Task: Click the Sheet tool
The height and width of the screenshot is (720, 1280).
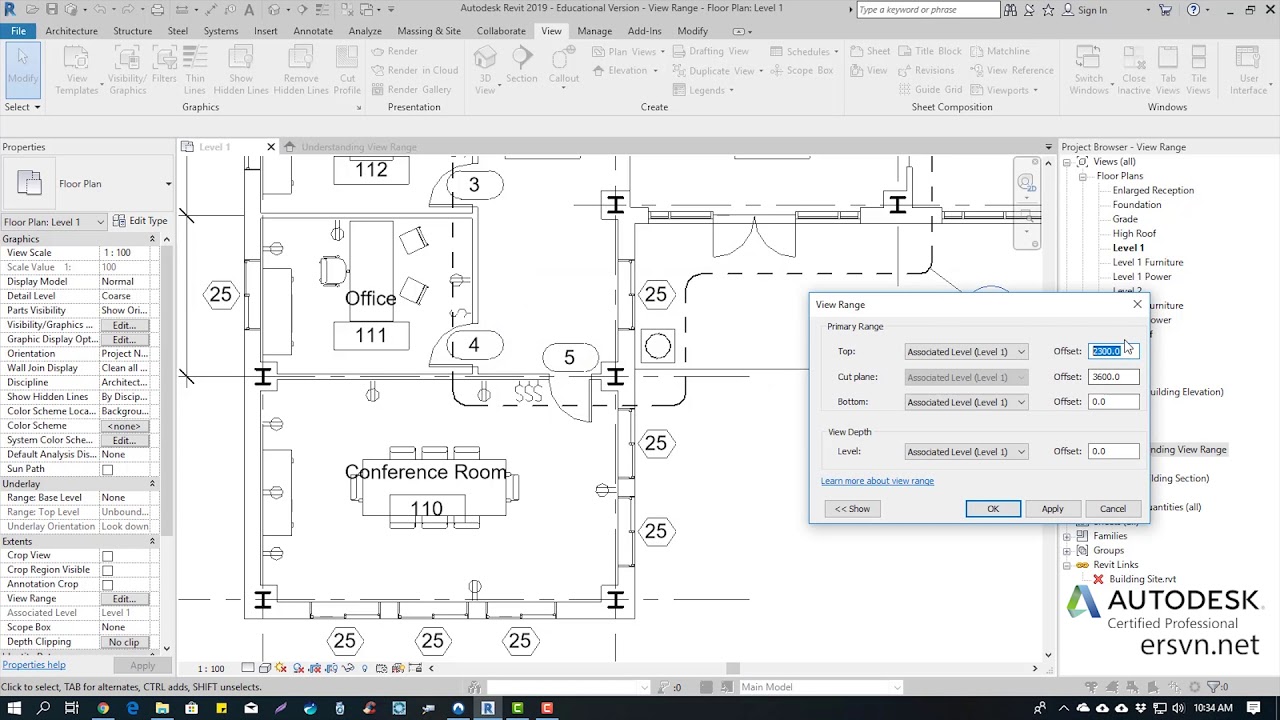Action: (870, 51)
